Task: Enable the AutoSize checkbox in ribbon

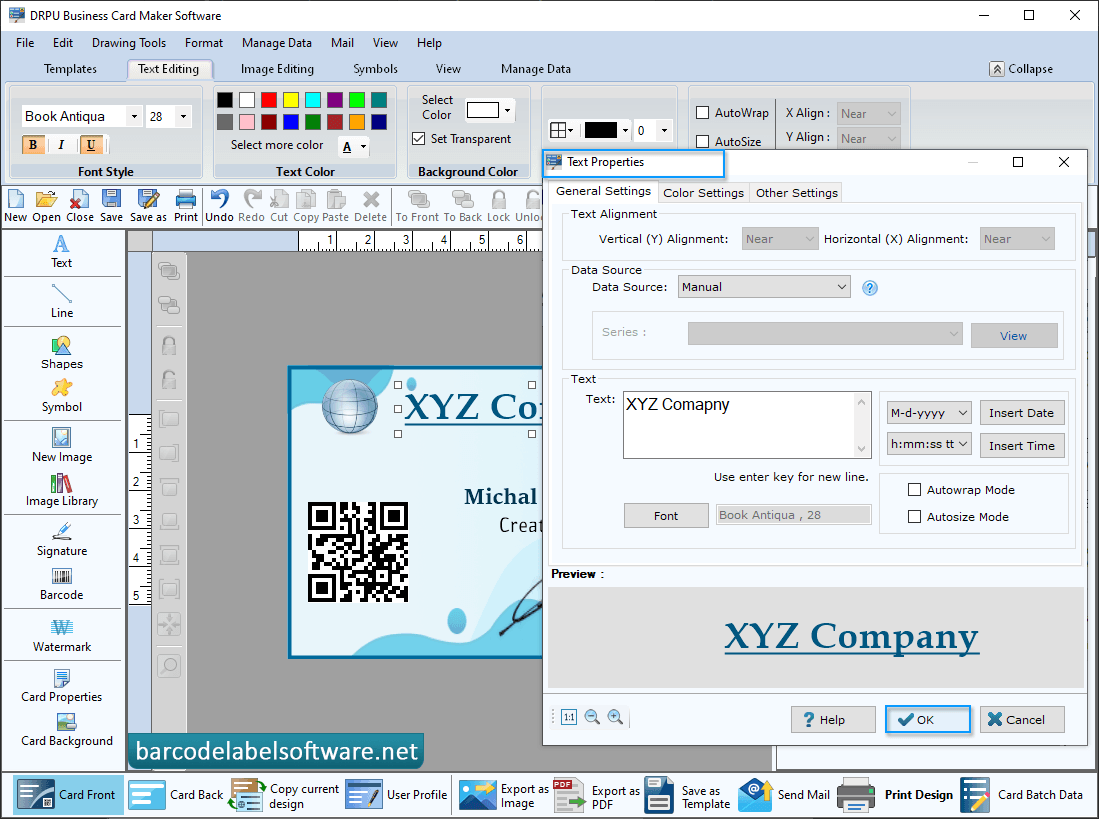Action: [702, 142]
